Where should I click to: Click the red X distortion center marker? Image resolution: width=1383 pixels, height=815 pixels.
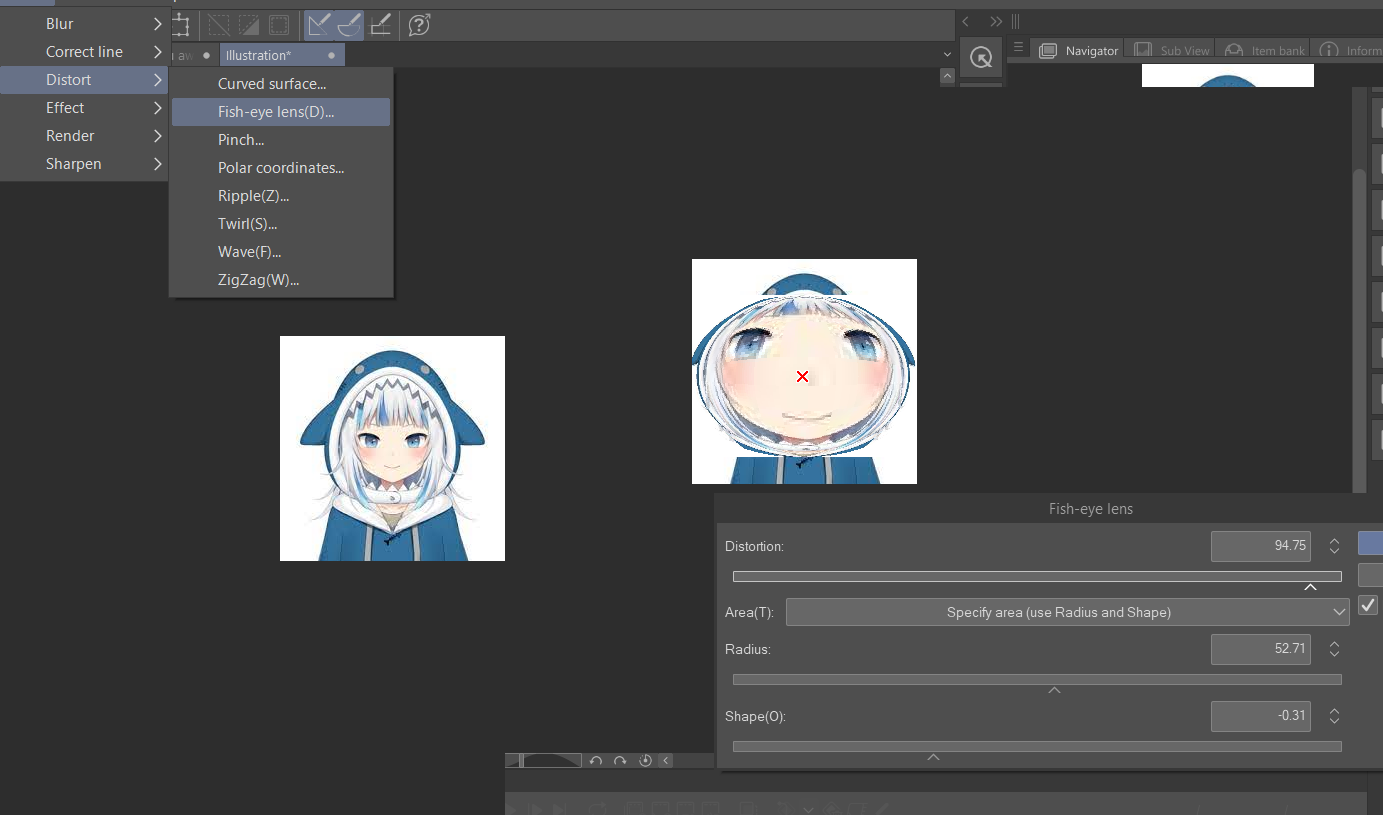point(802,376)
